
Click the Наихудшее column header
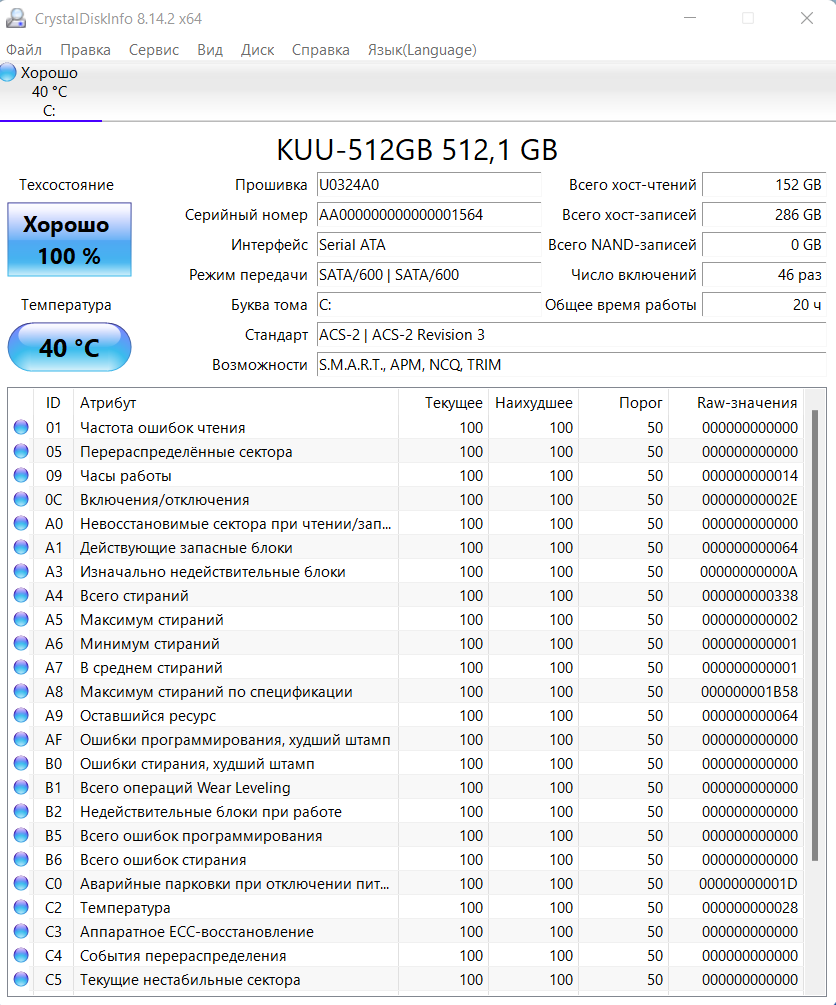click(533, 403)
